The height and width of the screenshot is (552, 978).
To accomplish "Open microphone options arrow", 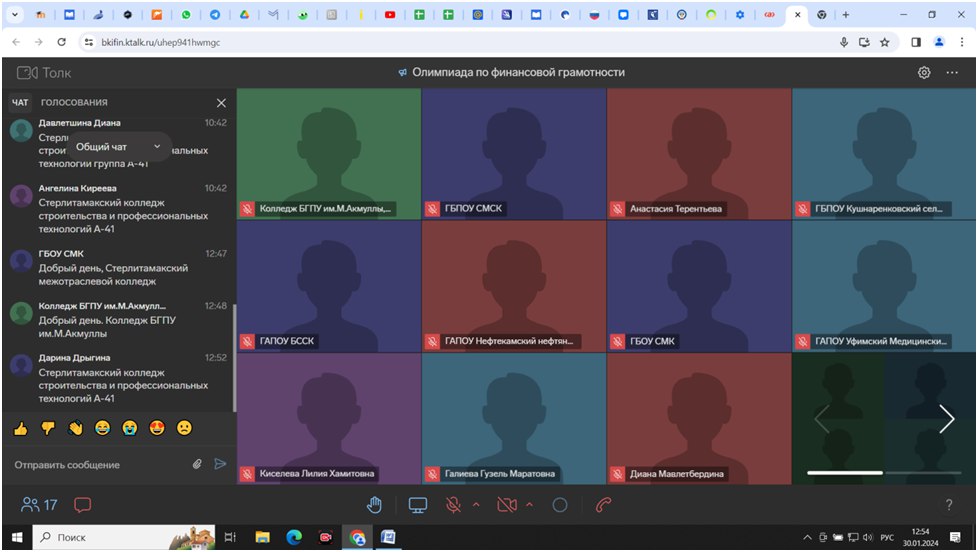I will [x=476, y=505].
